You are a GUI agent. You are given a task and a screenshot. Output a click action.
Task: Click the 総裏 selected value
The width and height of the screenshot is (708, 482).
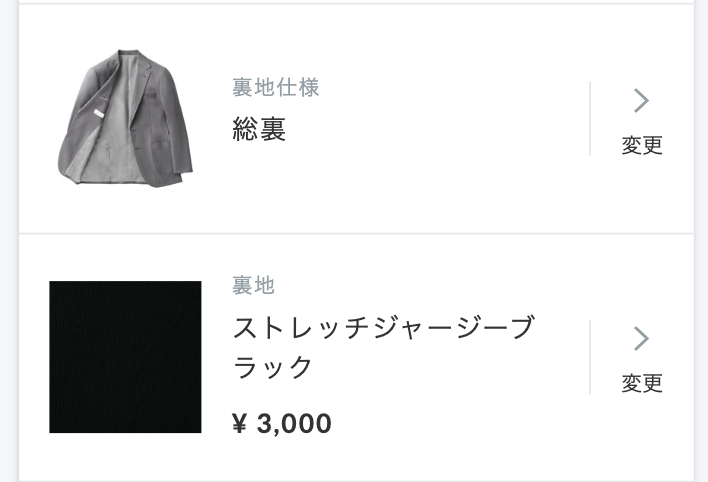[259, 129]
